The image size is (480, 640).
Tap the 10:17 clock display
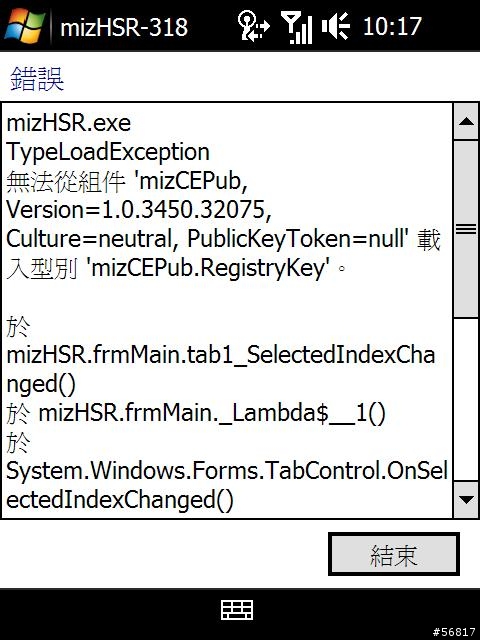pos(392,27)
